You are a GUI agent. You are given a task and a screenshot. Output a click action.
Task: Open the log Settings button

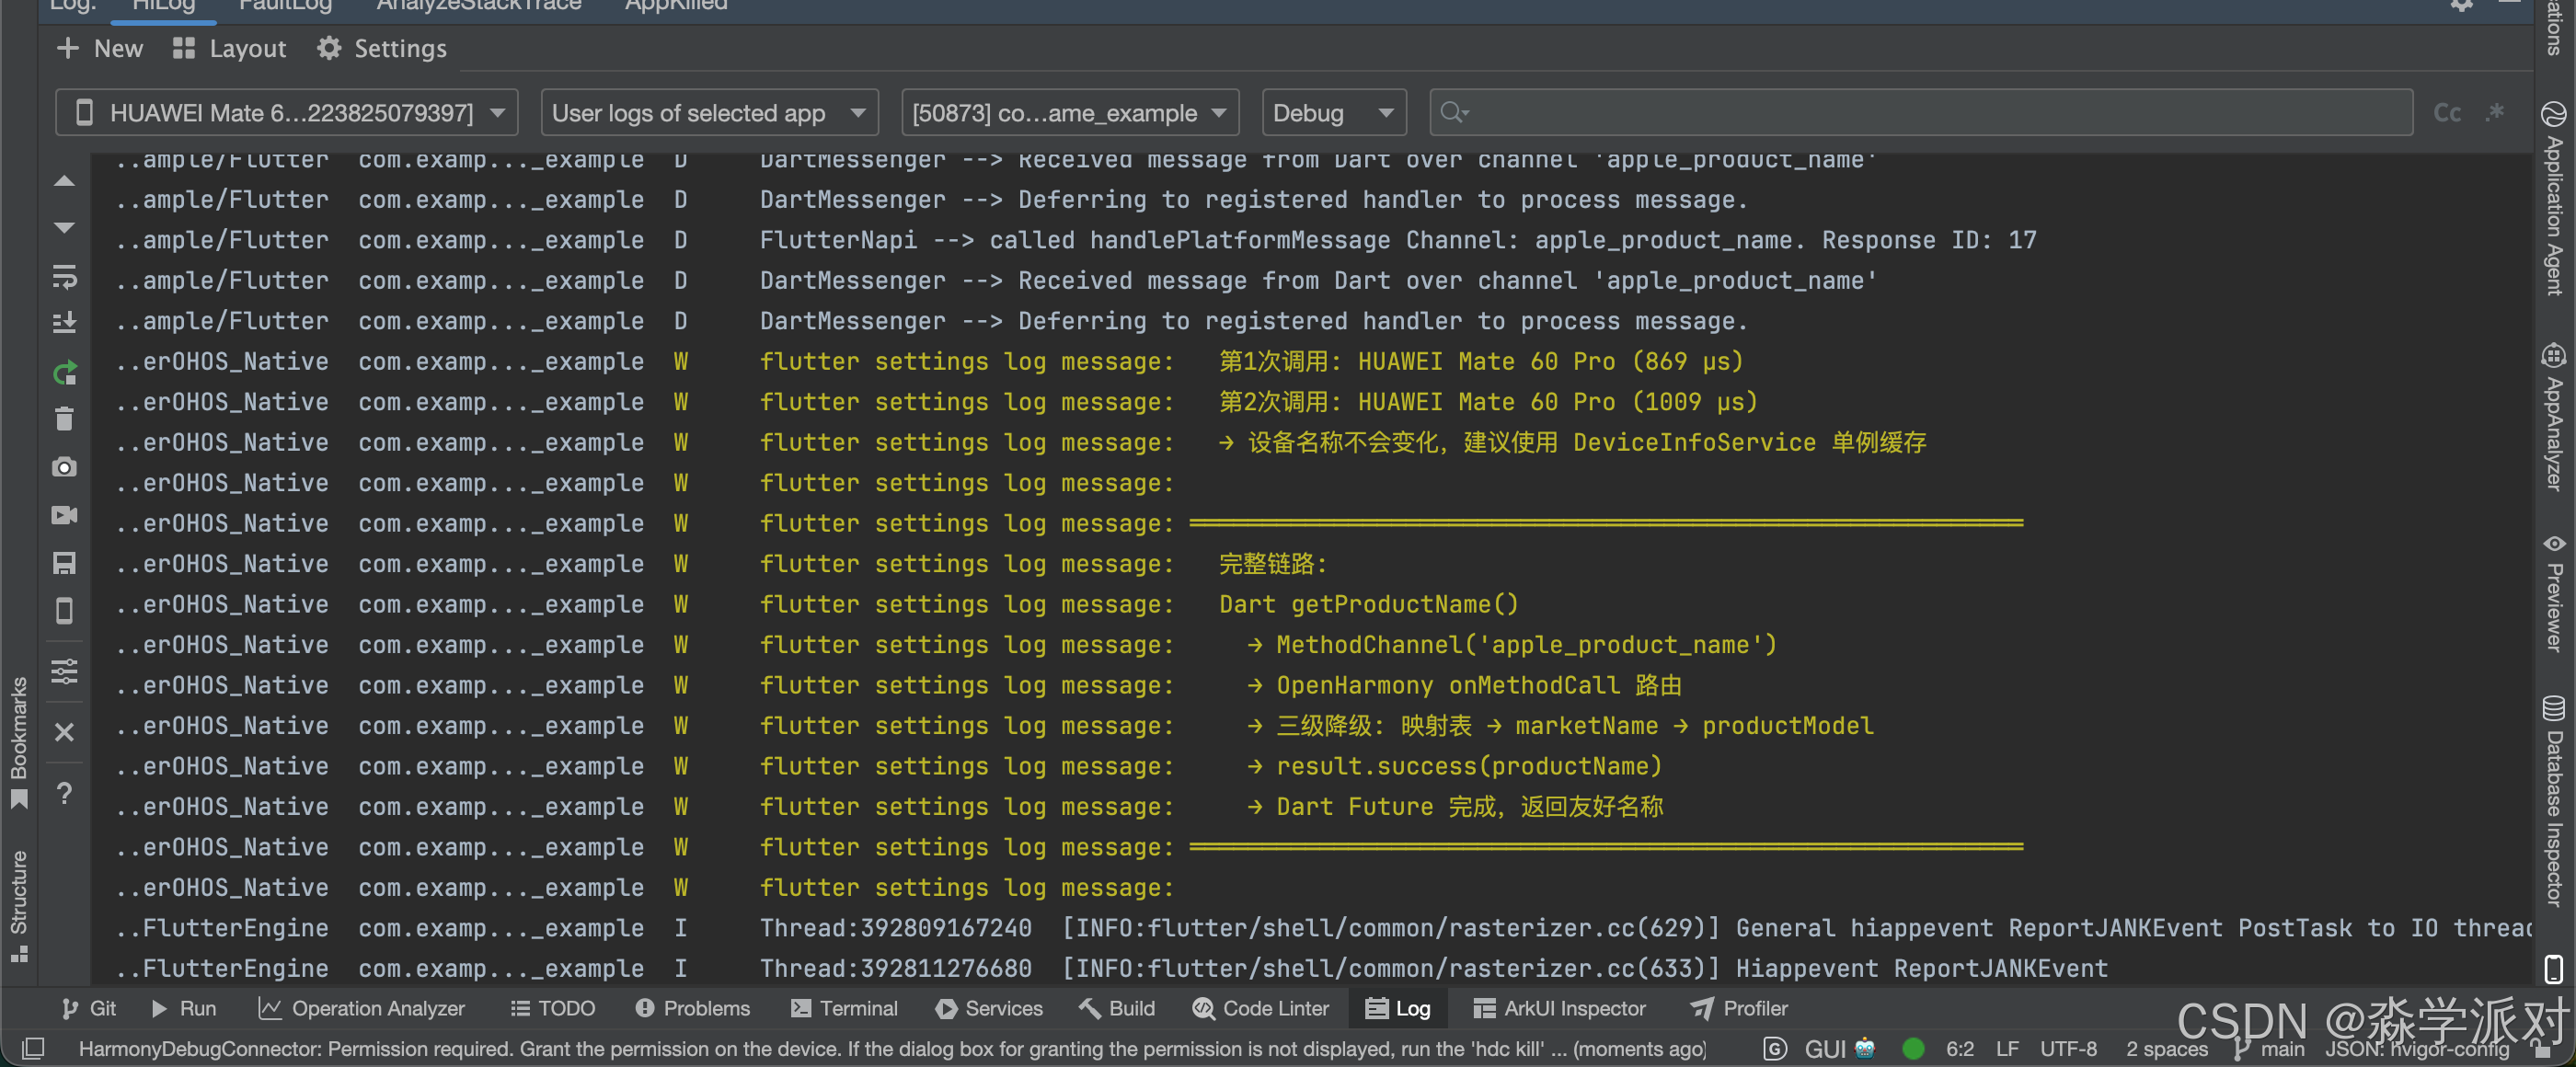[382, 49]
